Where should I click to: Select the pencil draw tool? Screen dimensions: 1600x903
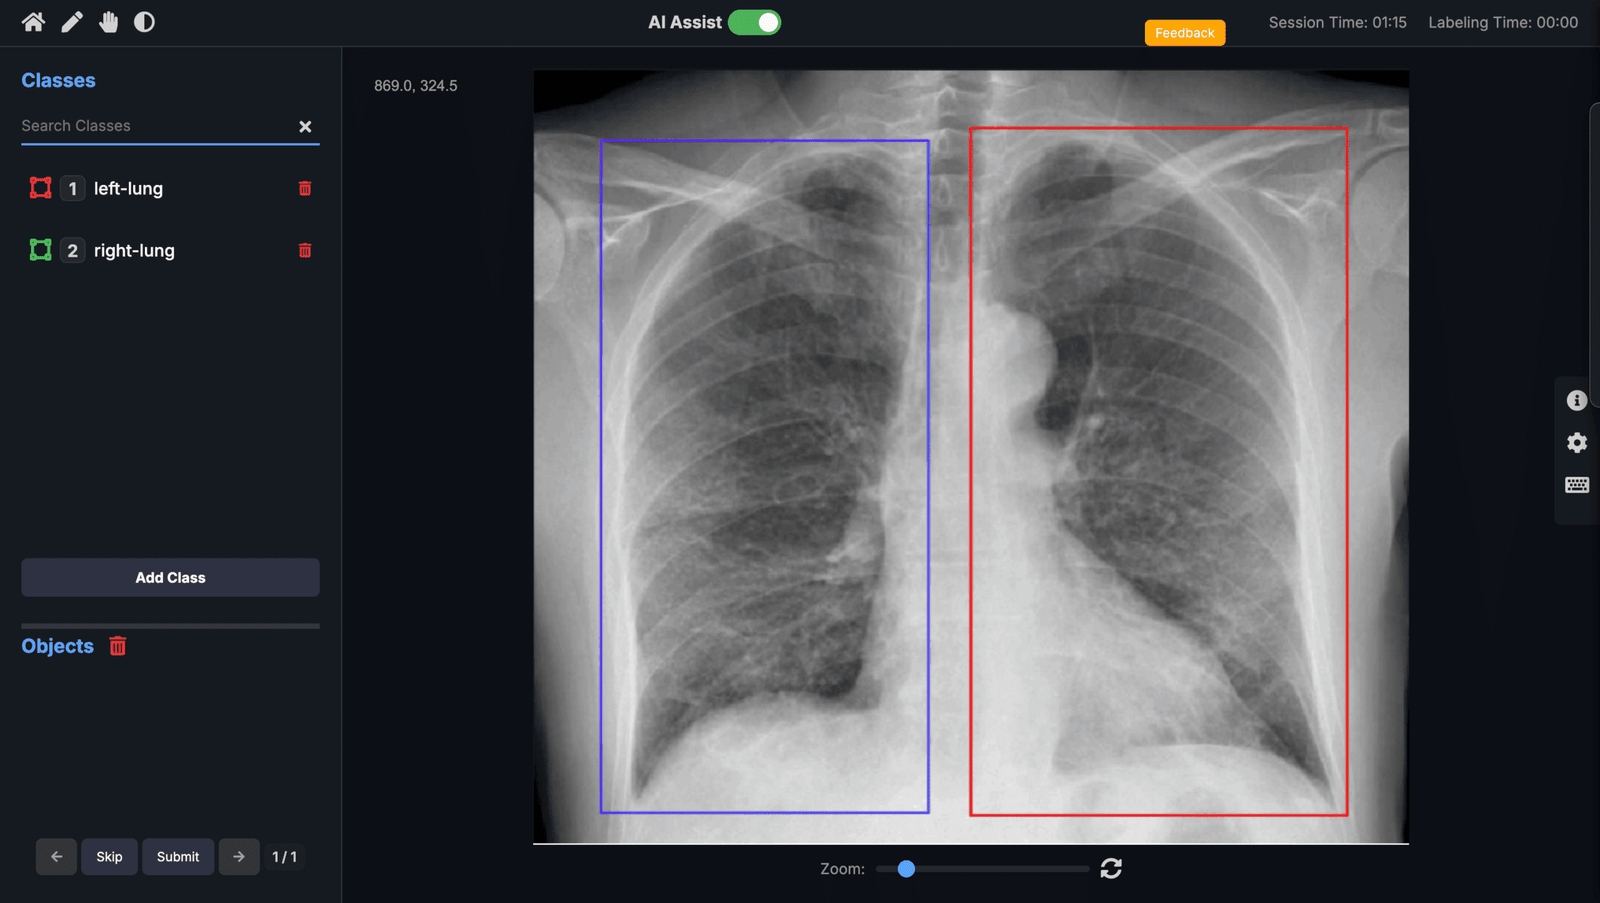(x=71, y=22)
